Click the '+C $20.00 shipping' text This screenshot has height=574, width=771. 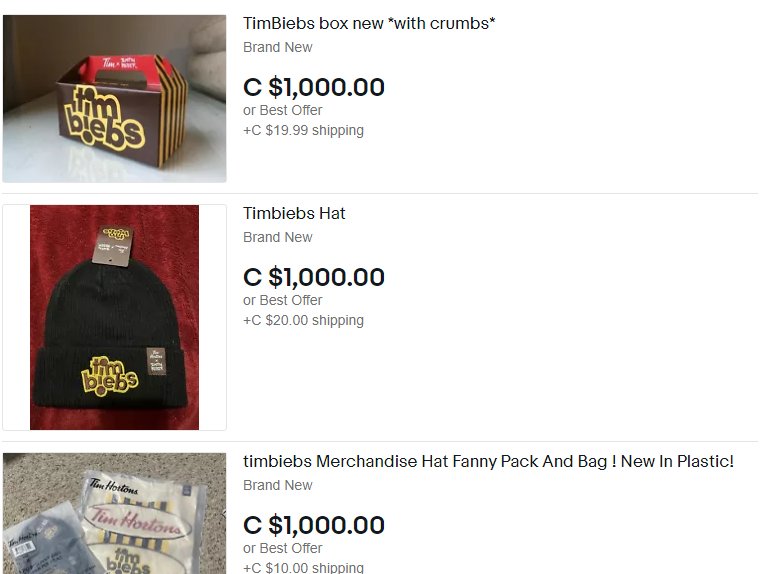[x=303, y=320]
